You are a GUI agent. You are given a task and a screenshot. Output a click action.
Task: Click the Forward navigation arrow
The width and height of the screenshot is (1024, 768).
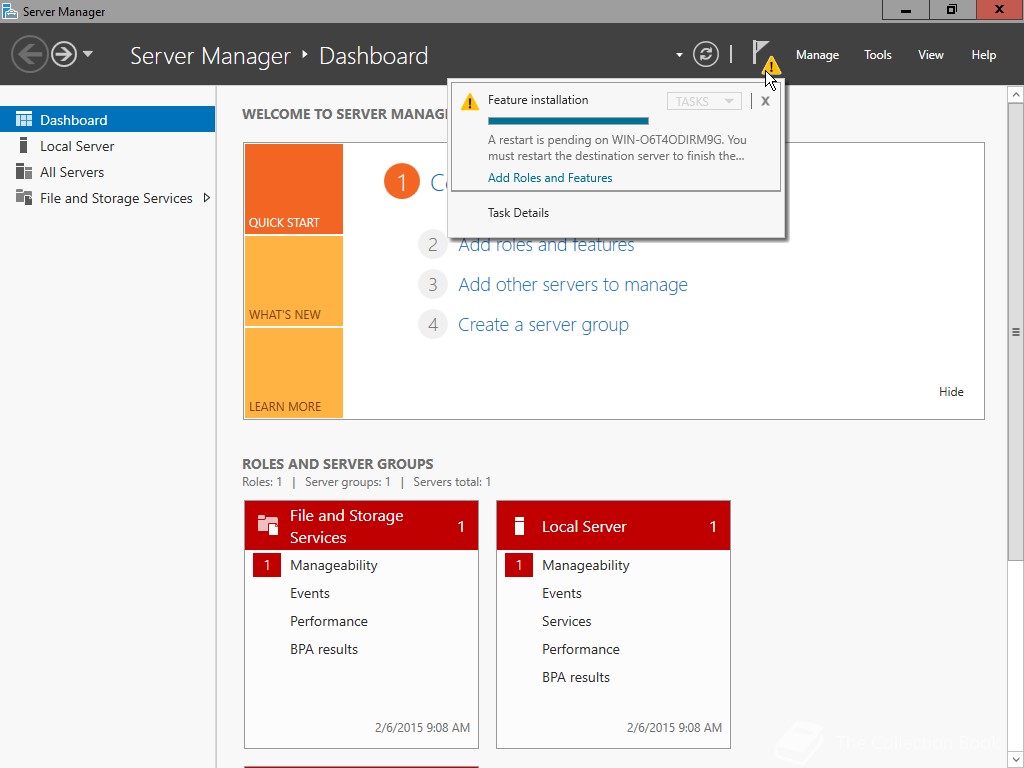(64, 54)
